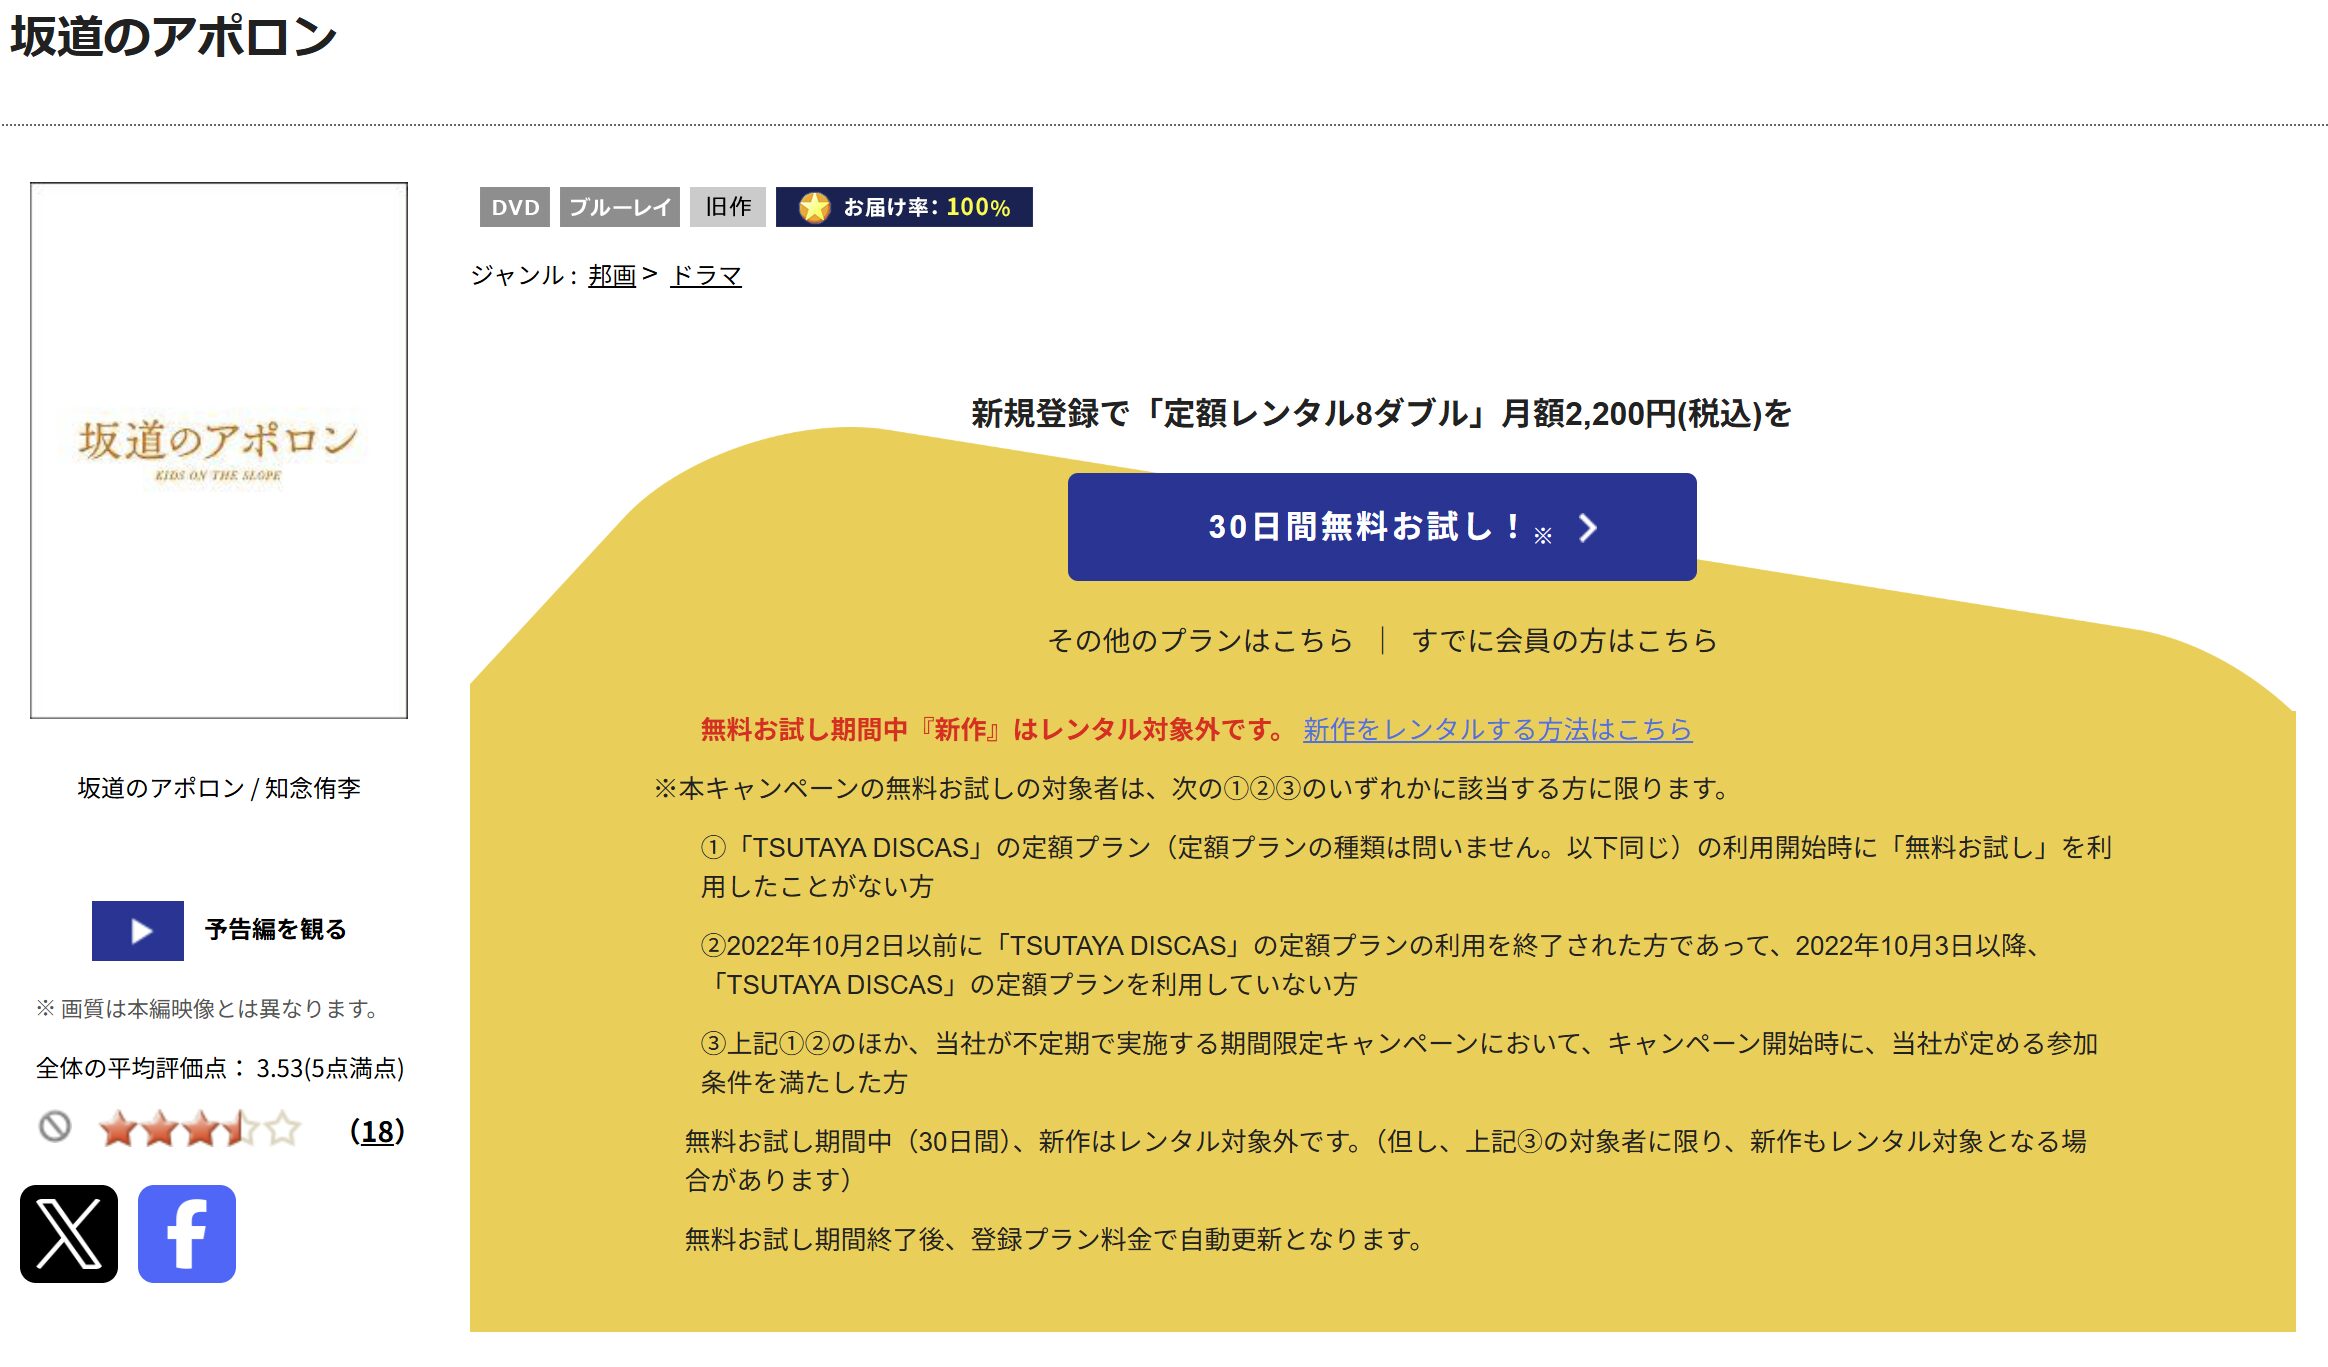Viewport: 2328px width, 1367px height.
Task: Open 'その他のプランはこちら' link
Action: (1200, 640)
